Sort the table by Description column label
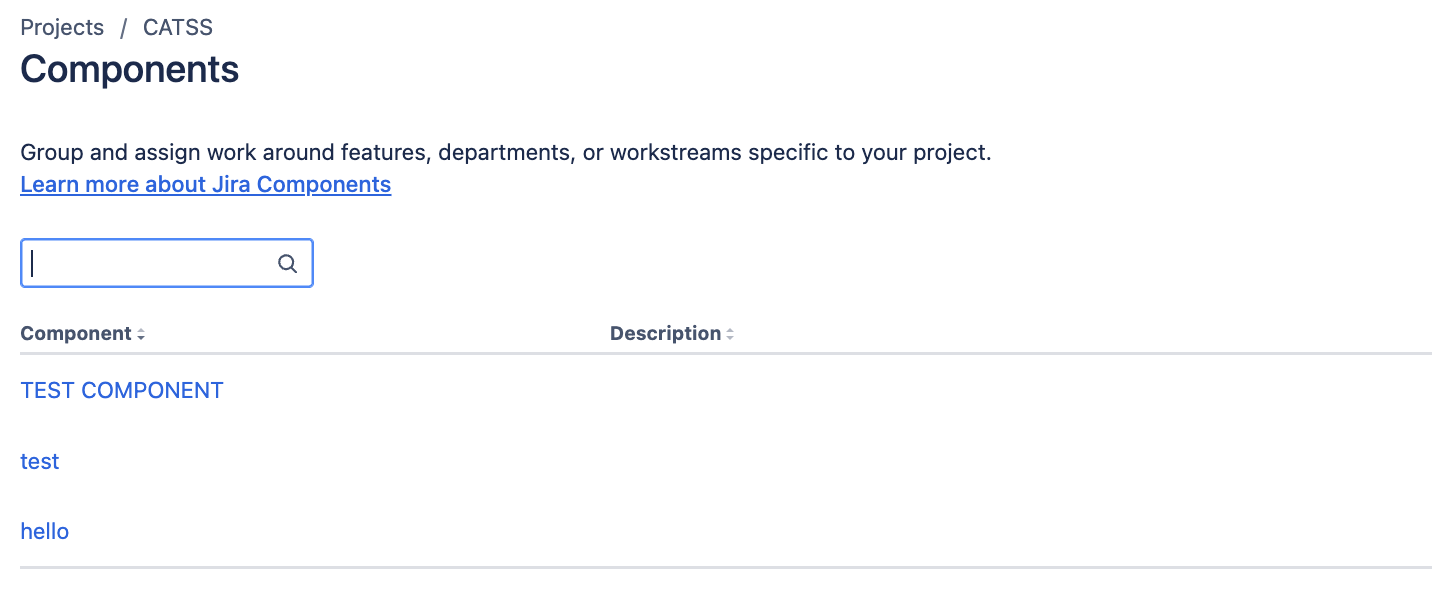This screenshot has width=1432, height=600. point(665,334)
